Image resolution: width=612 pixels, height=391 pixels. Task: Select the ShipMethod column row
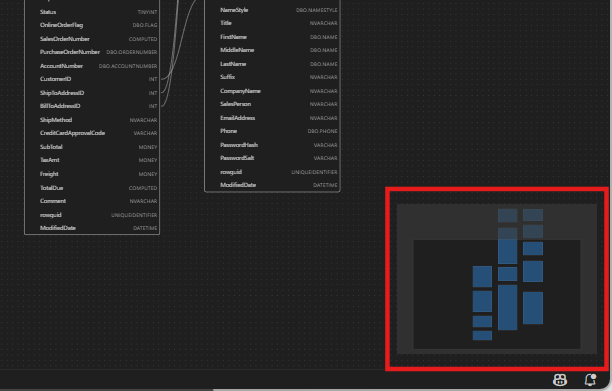point(92,120)
